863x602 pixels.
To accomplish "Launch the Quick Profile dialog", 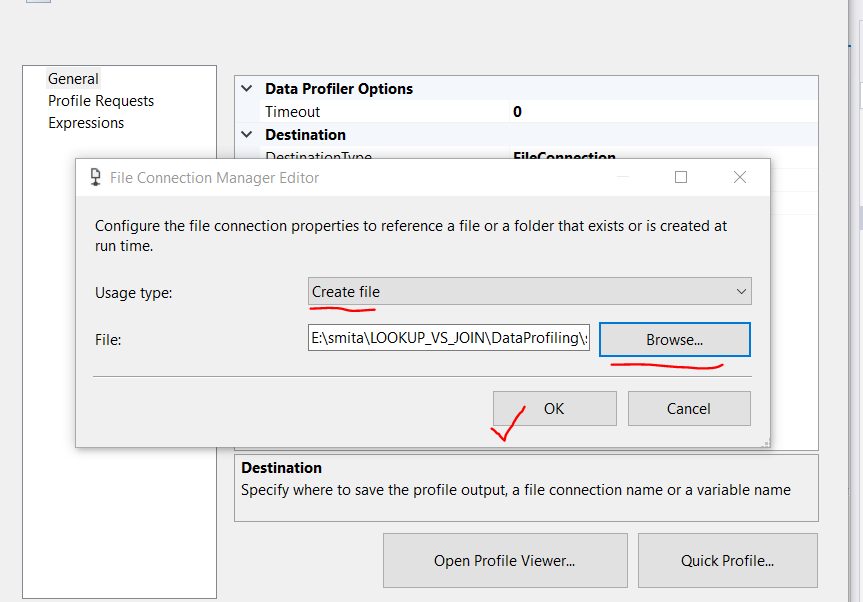I will pyautogui.click(x=727, y=562).
